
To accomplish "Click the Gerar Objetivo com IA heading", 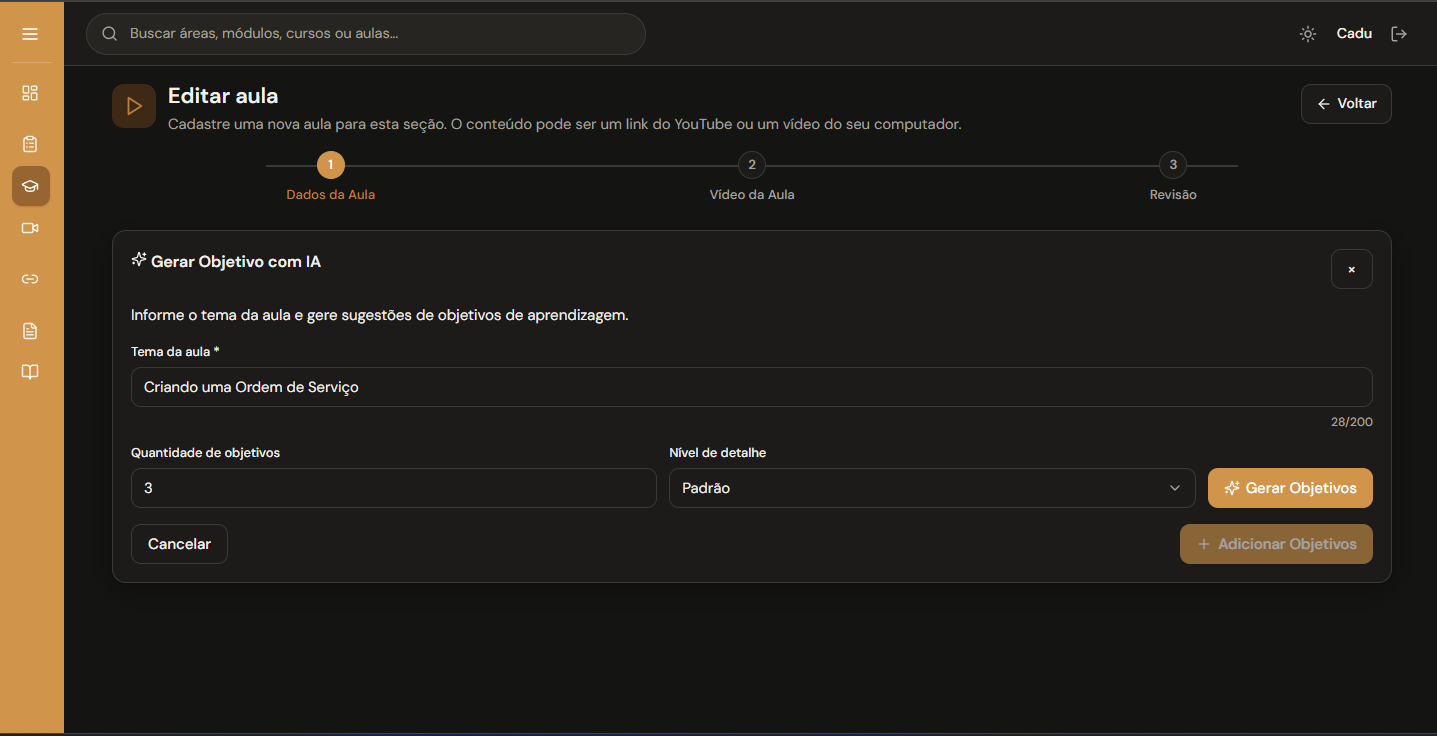I will (x=226, y=262).
